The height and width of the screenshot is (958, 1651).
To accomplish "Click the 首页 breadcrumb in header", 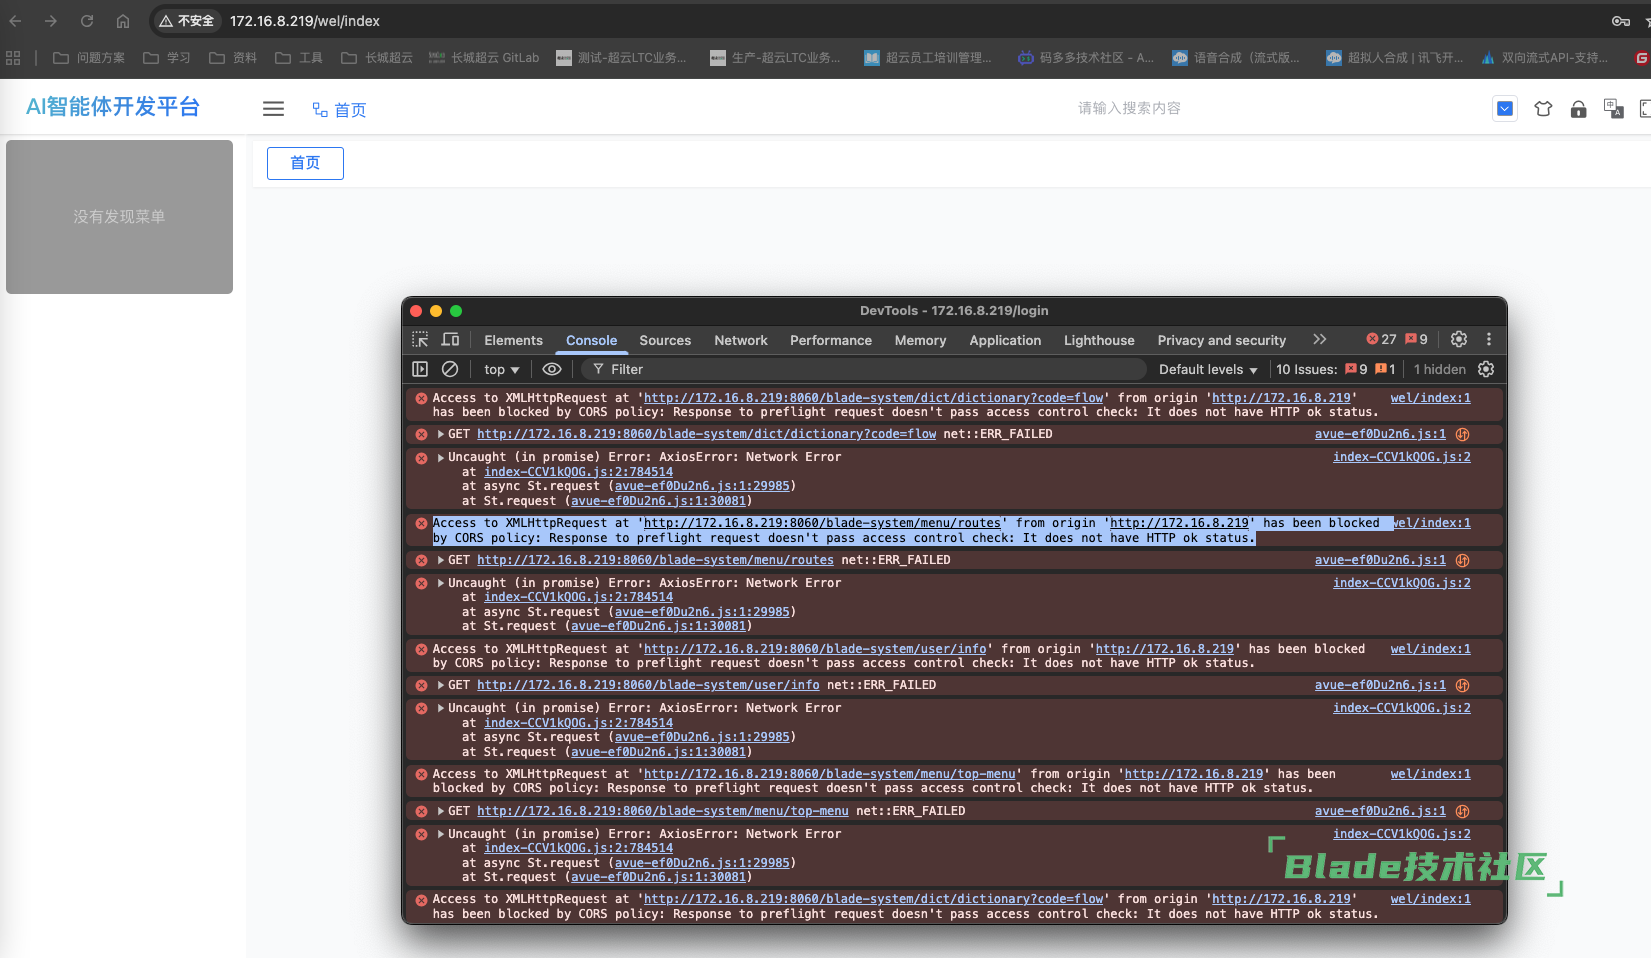I will [339, 110].
